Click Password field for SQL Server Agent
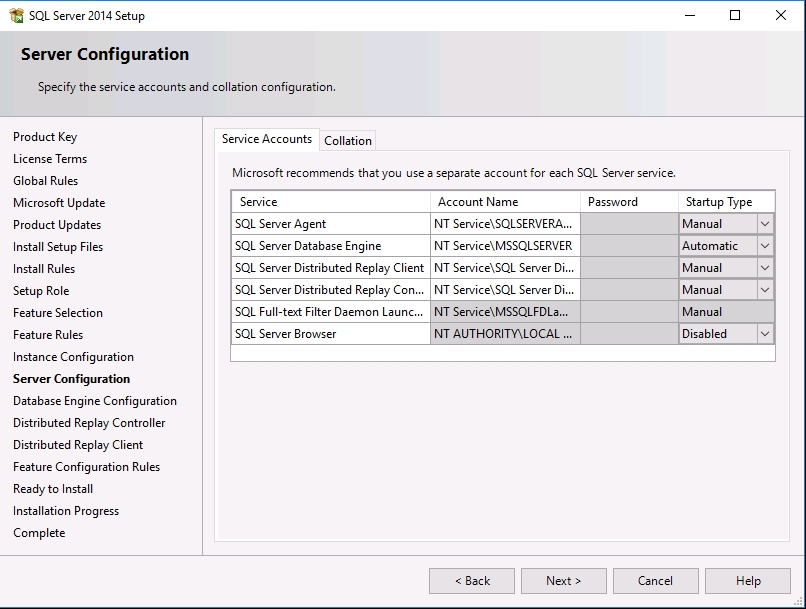The width and height of the screenshot is (806, 609). pos(629,224)
